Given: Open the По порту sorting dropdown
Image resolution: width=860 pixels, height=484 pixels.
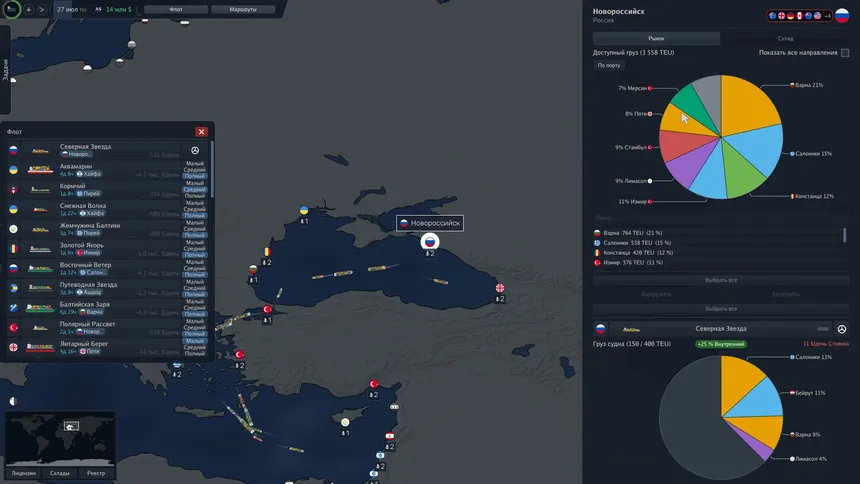Looking at the screenshot, I should (609, 65).
